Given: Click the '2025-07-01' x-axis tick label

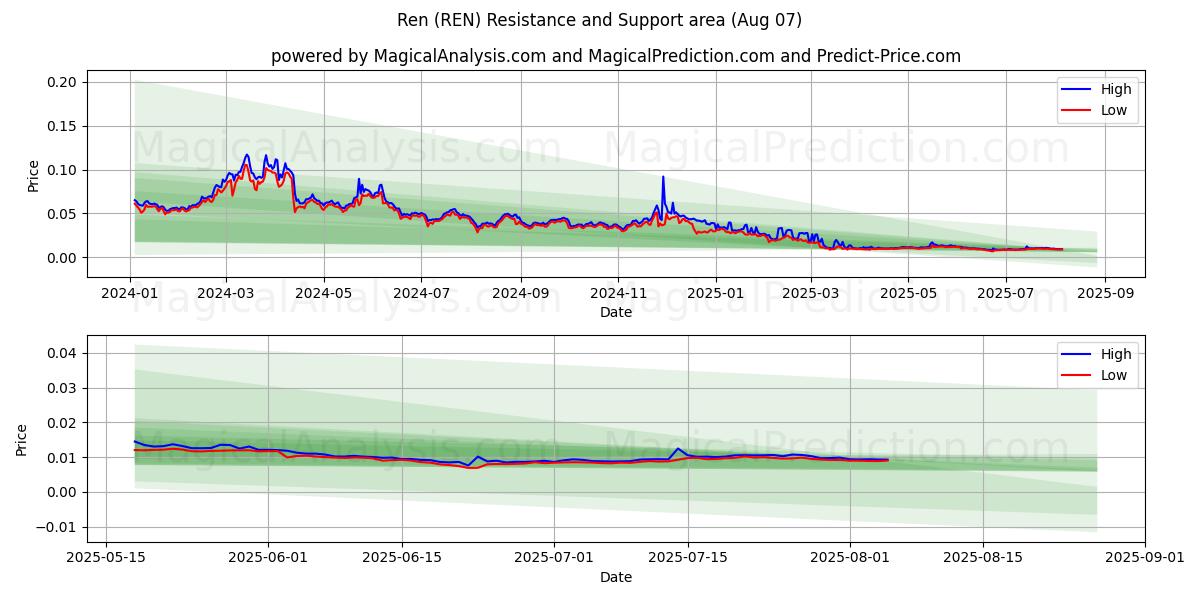Looking at the screenshot, I should (554, 559).
